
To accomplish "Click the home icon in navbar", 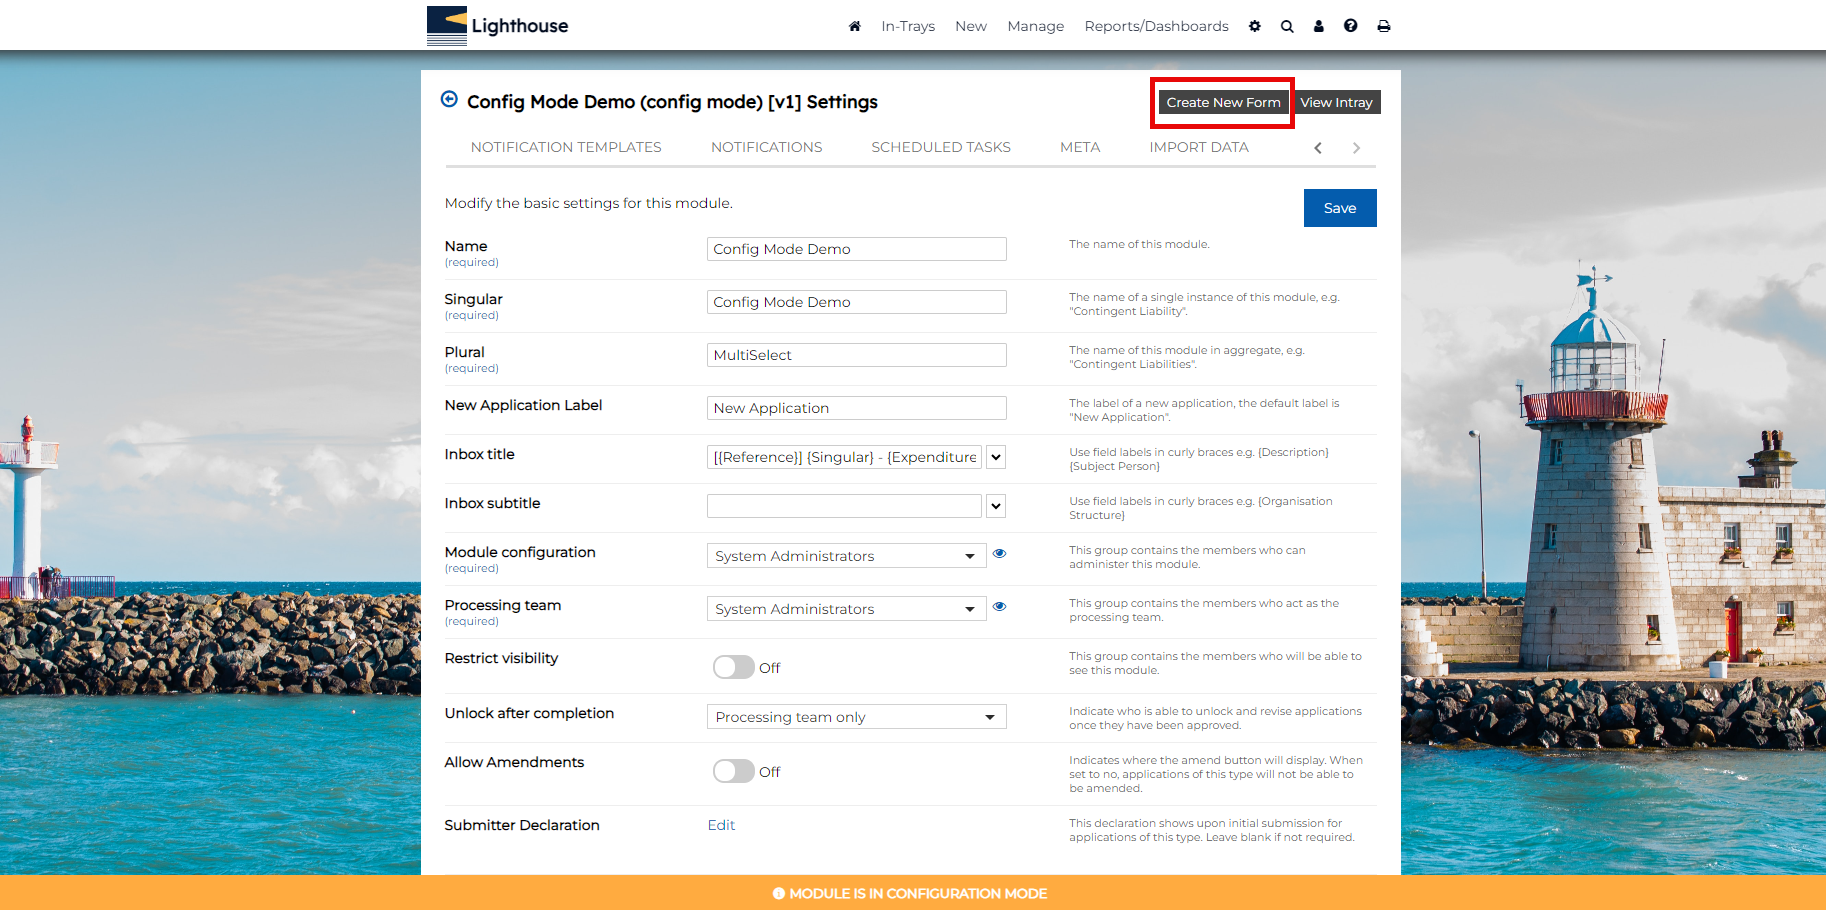I will [855, 26].
